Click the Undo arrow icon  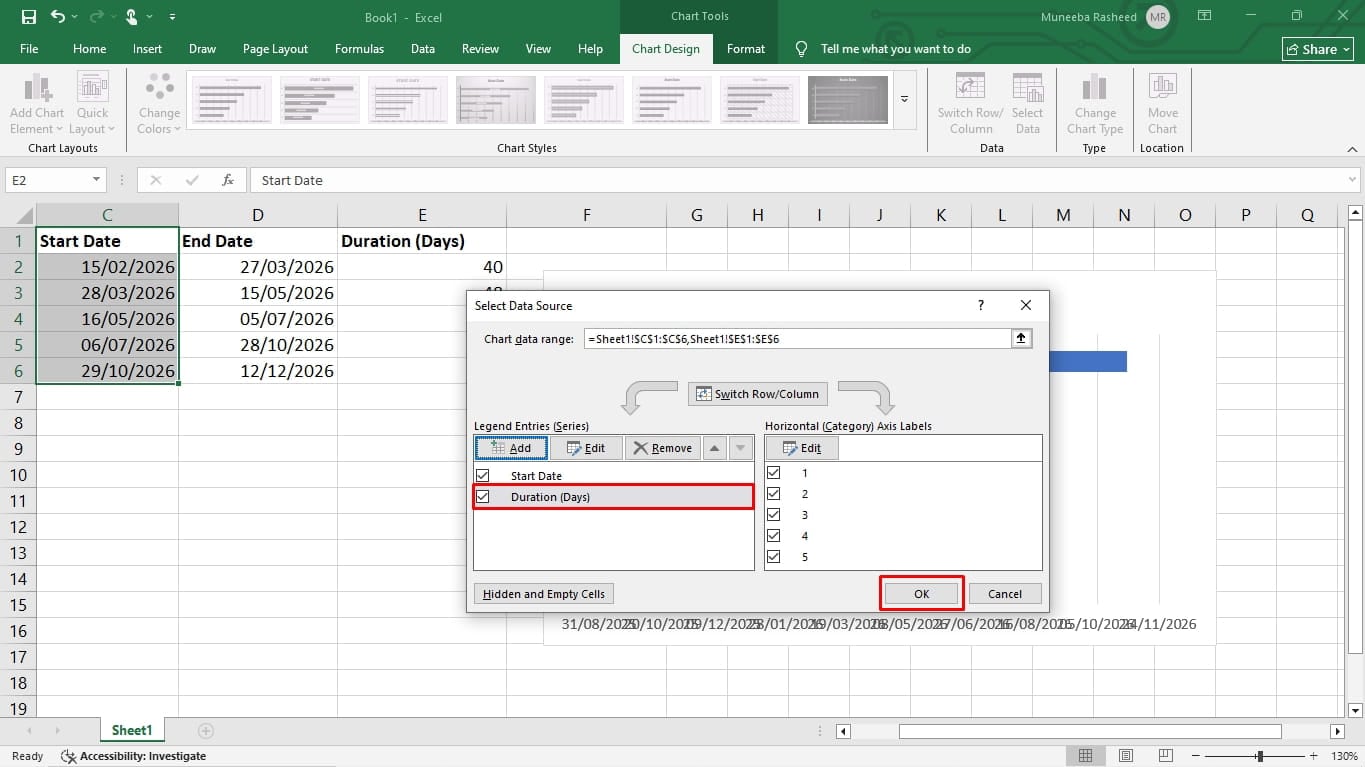[x=57, y=17]
